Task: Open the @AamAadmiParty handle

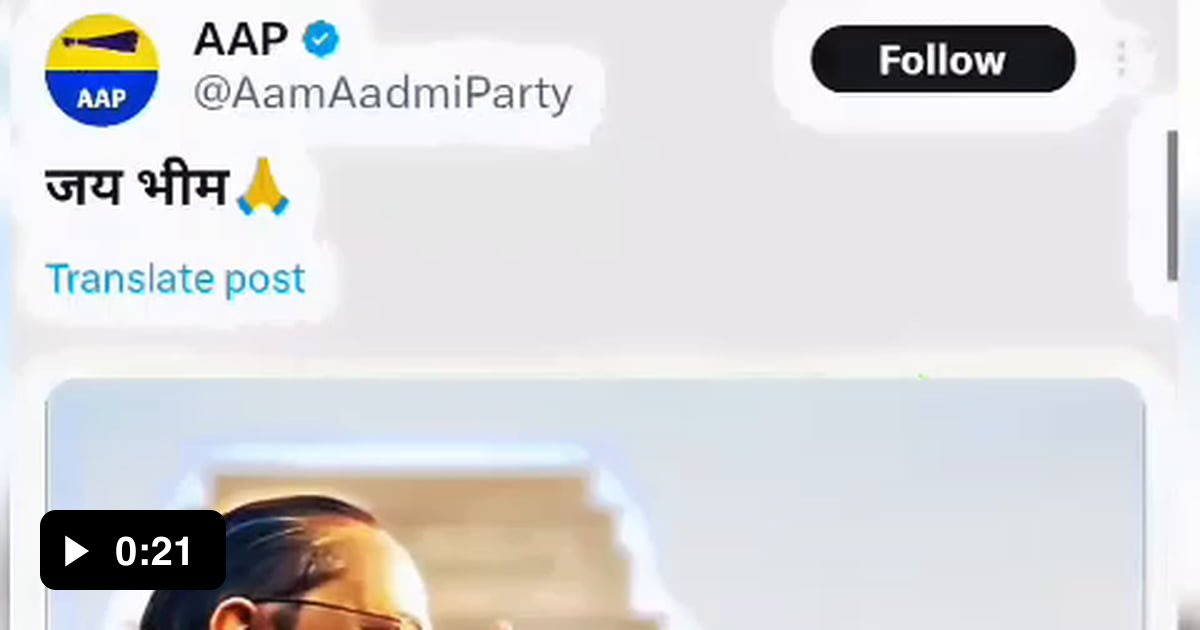Action: click(382, 94)
